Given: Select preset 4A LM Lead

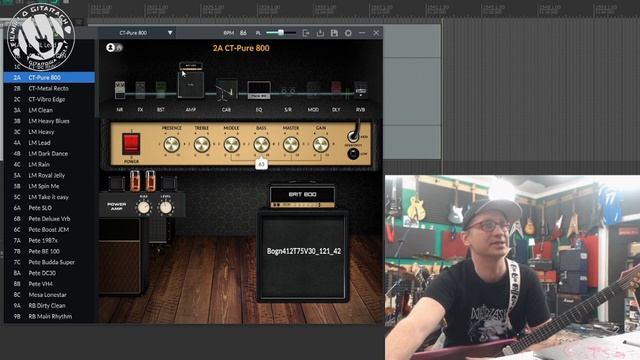Looking at the screenshot, I should coord(49,143).
